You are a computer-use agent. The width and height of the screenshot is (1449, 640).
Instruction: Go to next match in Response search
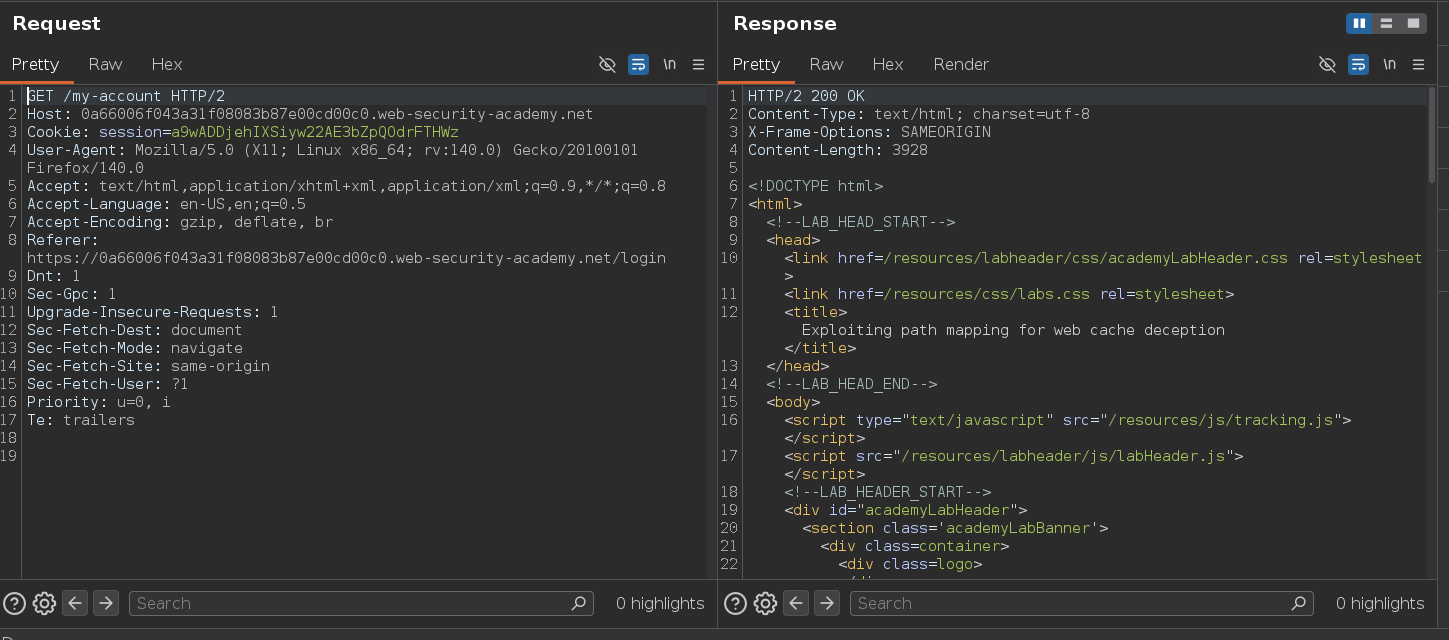pyautogui.click(x=827, y=603)
